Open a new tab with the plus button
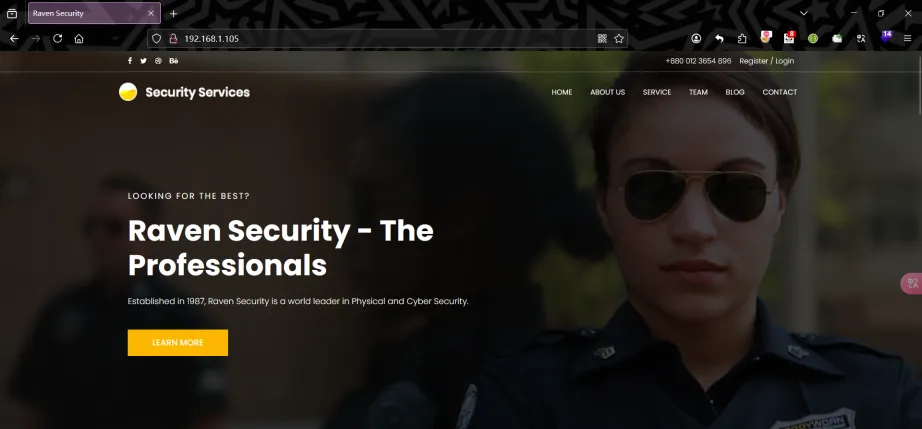 [173, 14]
